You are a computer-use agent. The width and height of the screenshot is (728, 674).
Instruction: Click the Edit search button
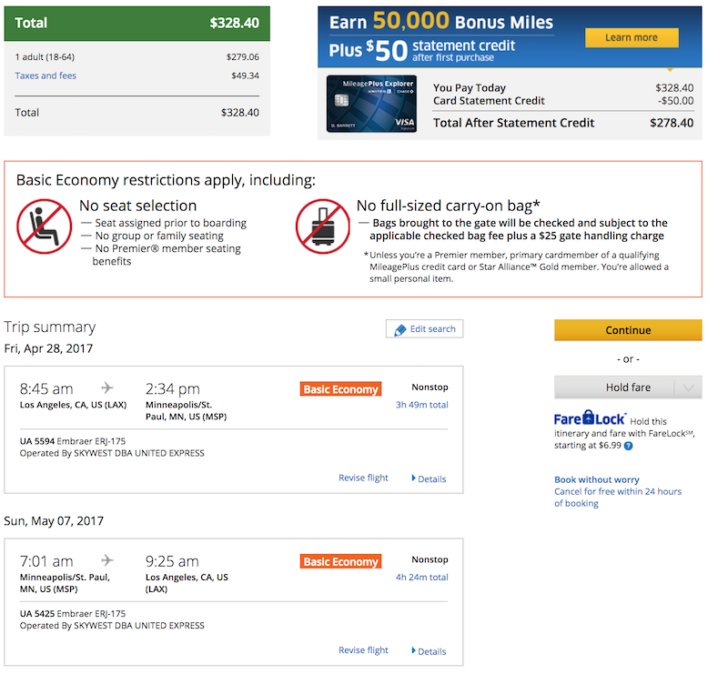(x=424, y=329)
